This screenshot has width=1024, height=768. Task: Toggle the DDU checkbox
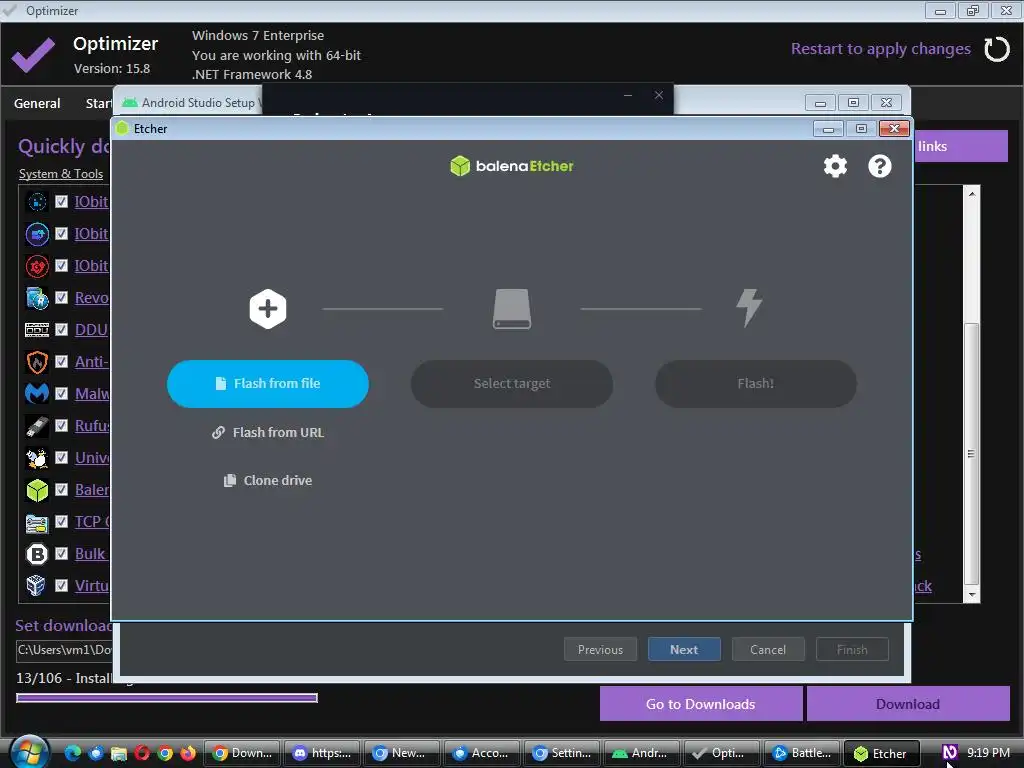(x=61, y=329)
